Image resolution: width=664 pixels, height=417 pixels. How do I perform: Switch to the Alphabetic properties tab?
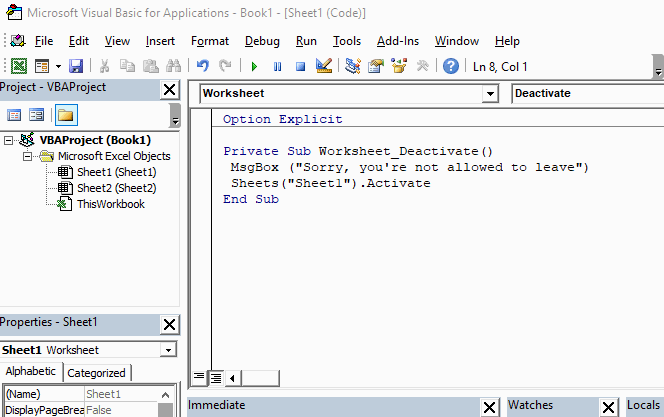coord(30,371)
